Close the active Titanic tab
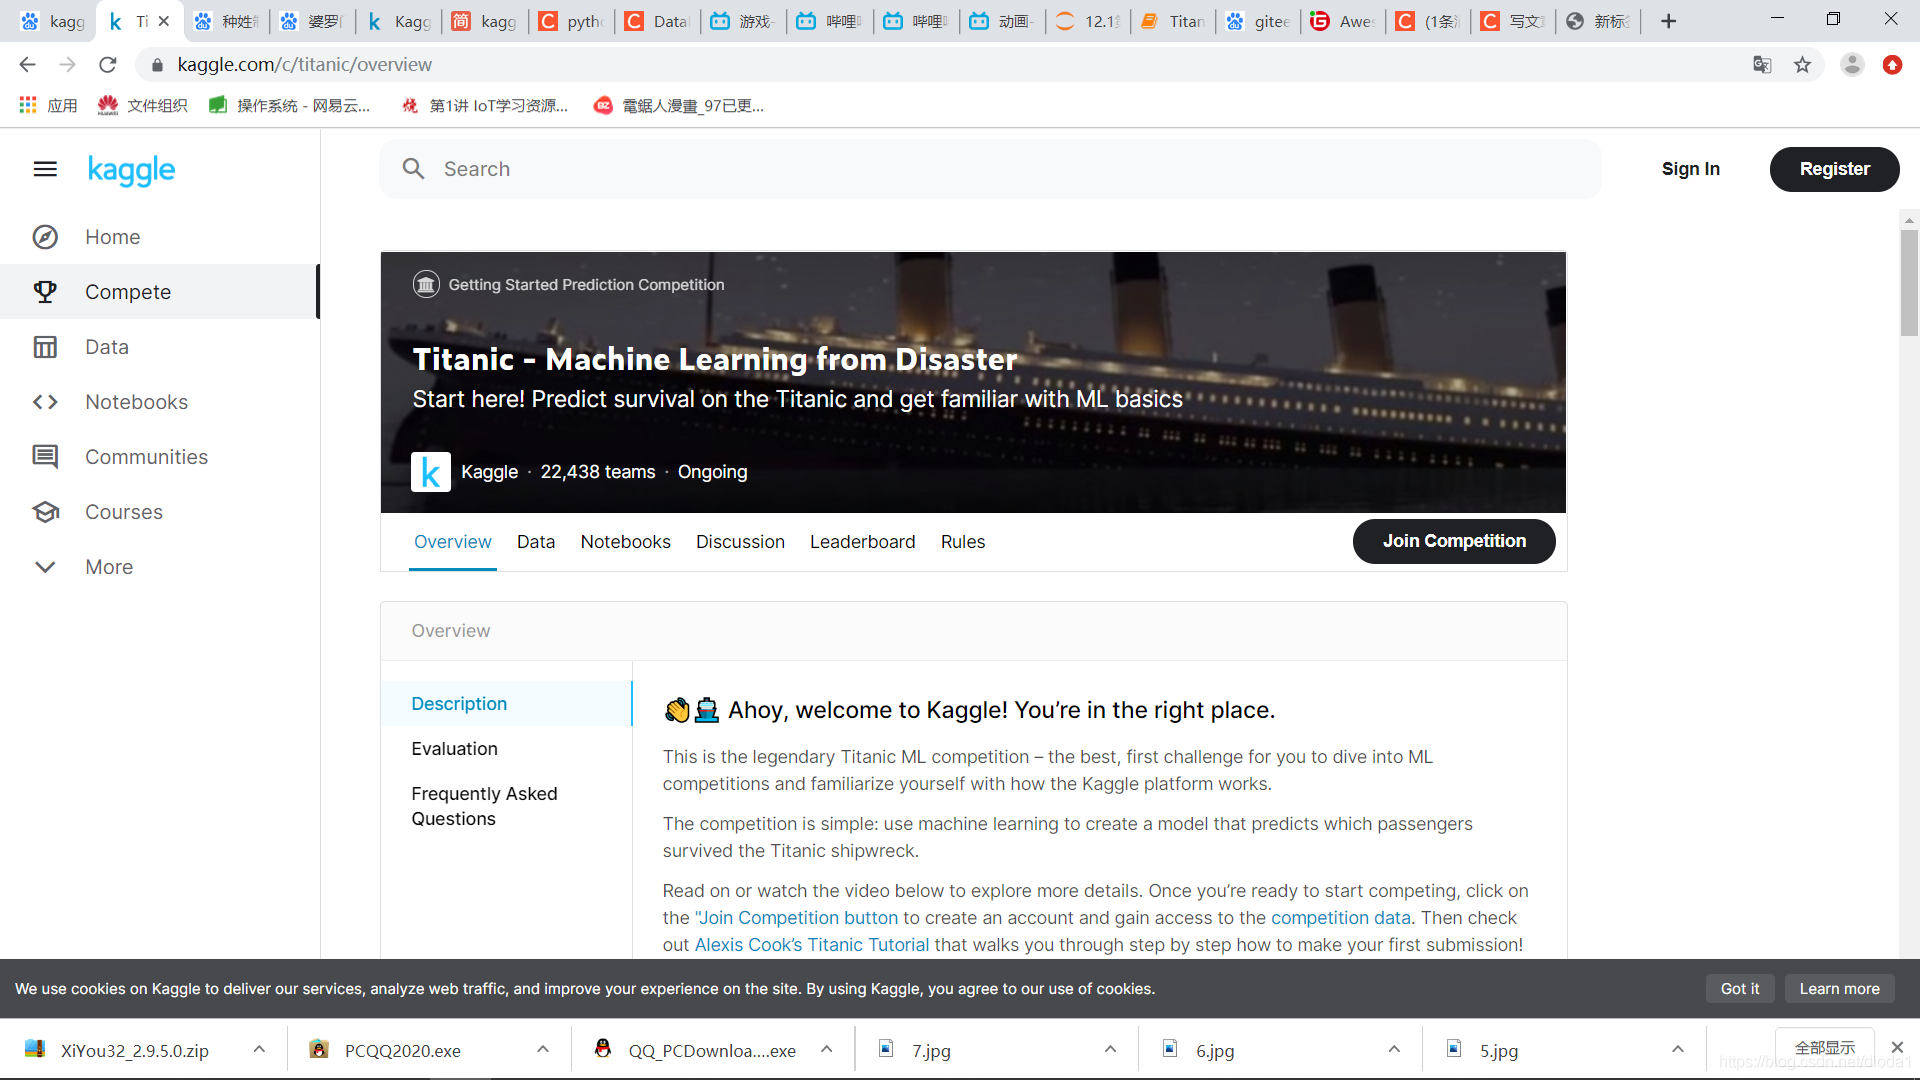This screenshot has width=1920, height=1080. (x=164, y=21)
